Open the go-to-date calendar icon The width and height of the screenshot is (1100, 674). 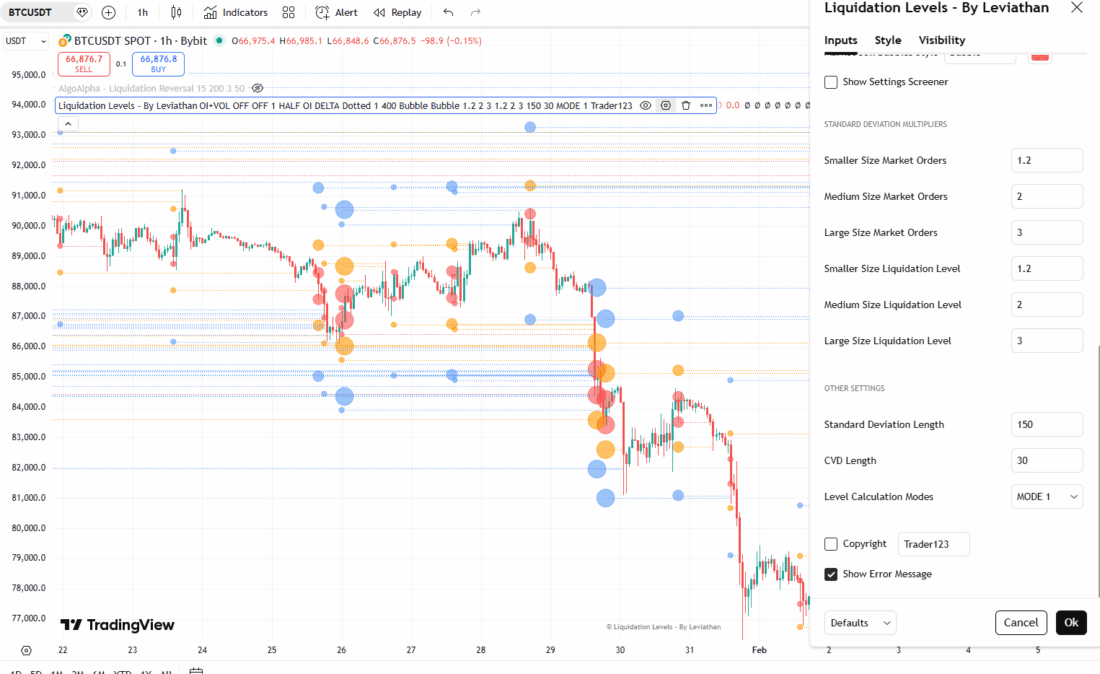[196, 671]
